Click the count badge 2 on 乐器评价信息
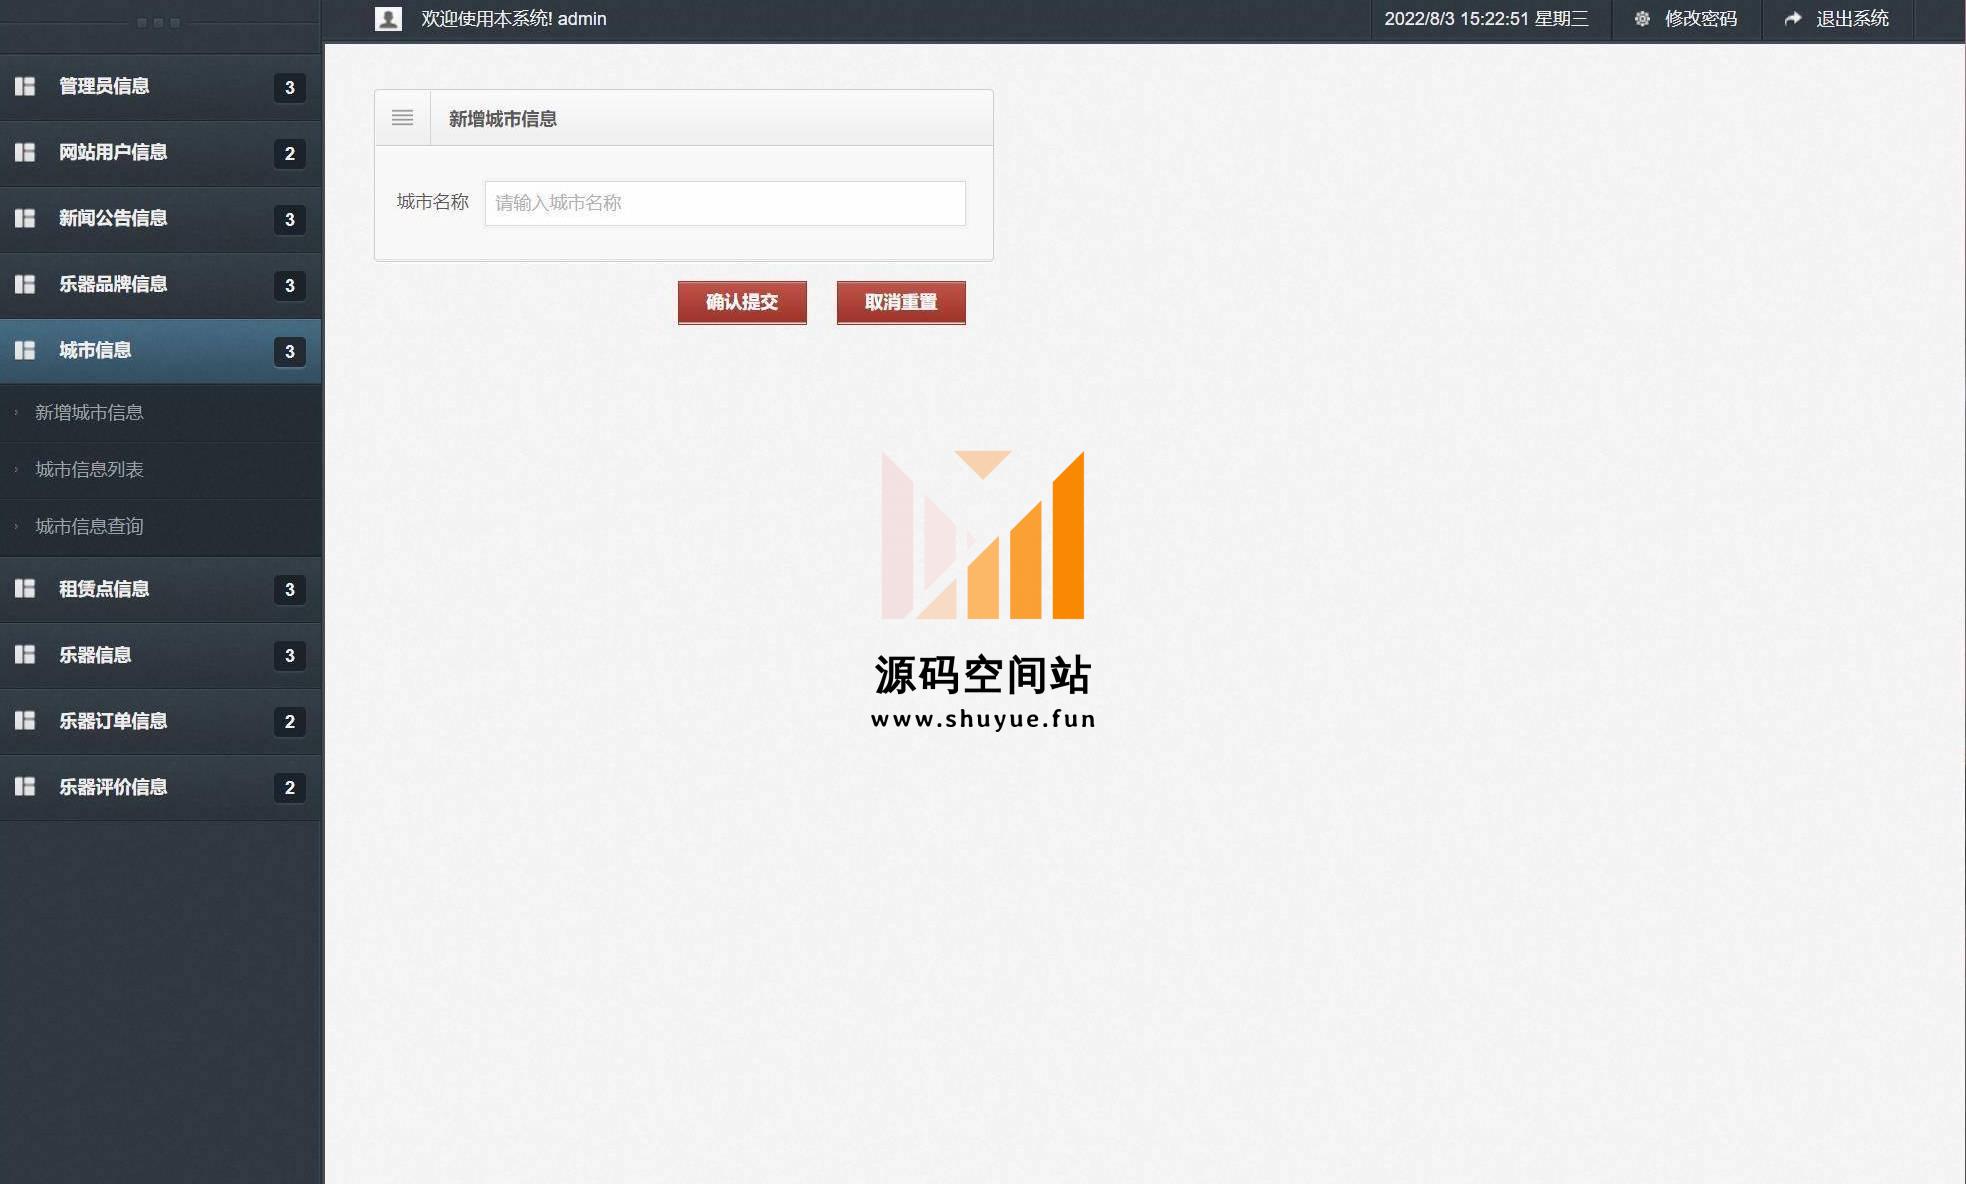Screen dimensions: 1966x1184 pyautogui.click(x=290, y=788)
